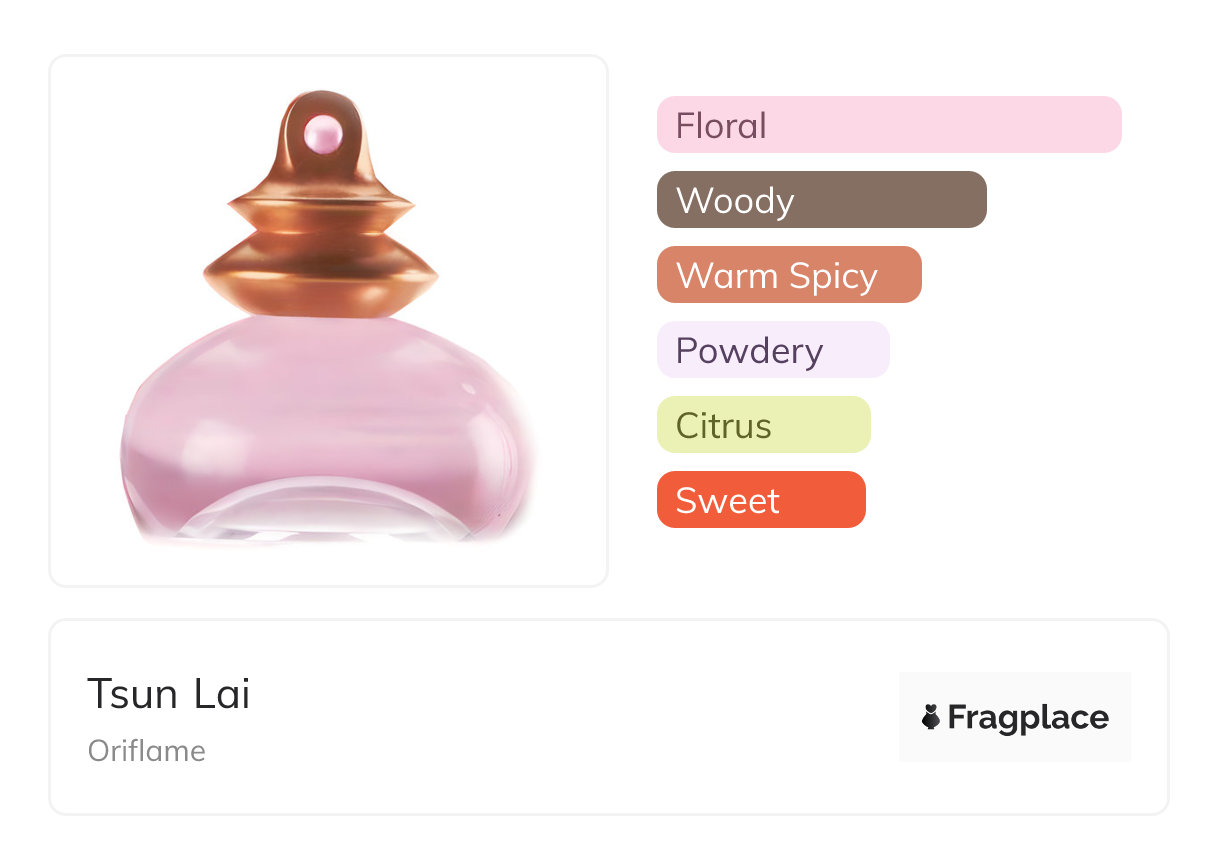
Task: Open the Tsun Lai perfume title
Action: pyautogui.click(x=168, y=693)
